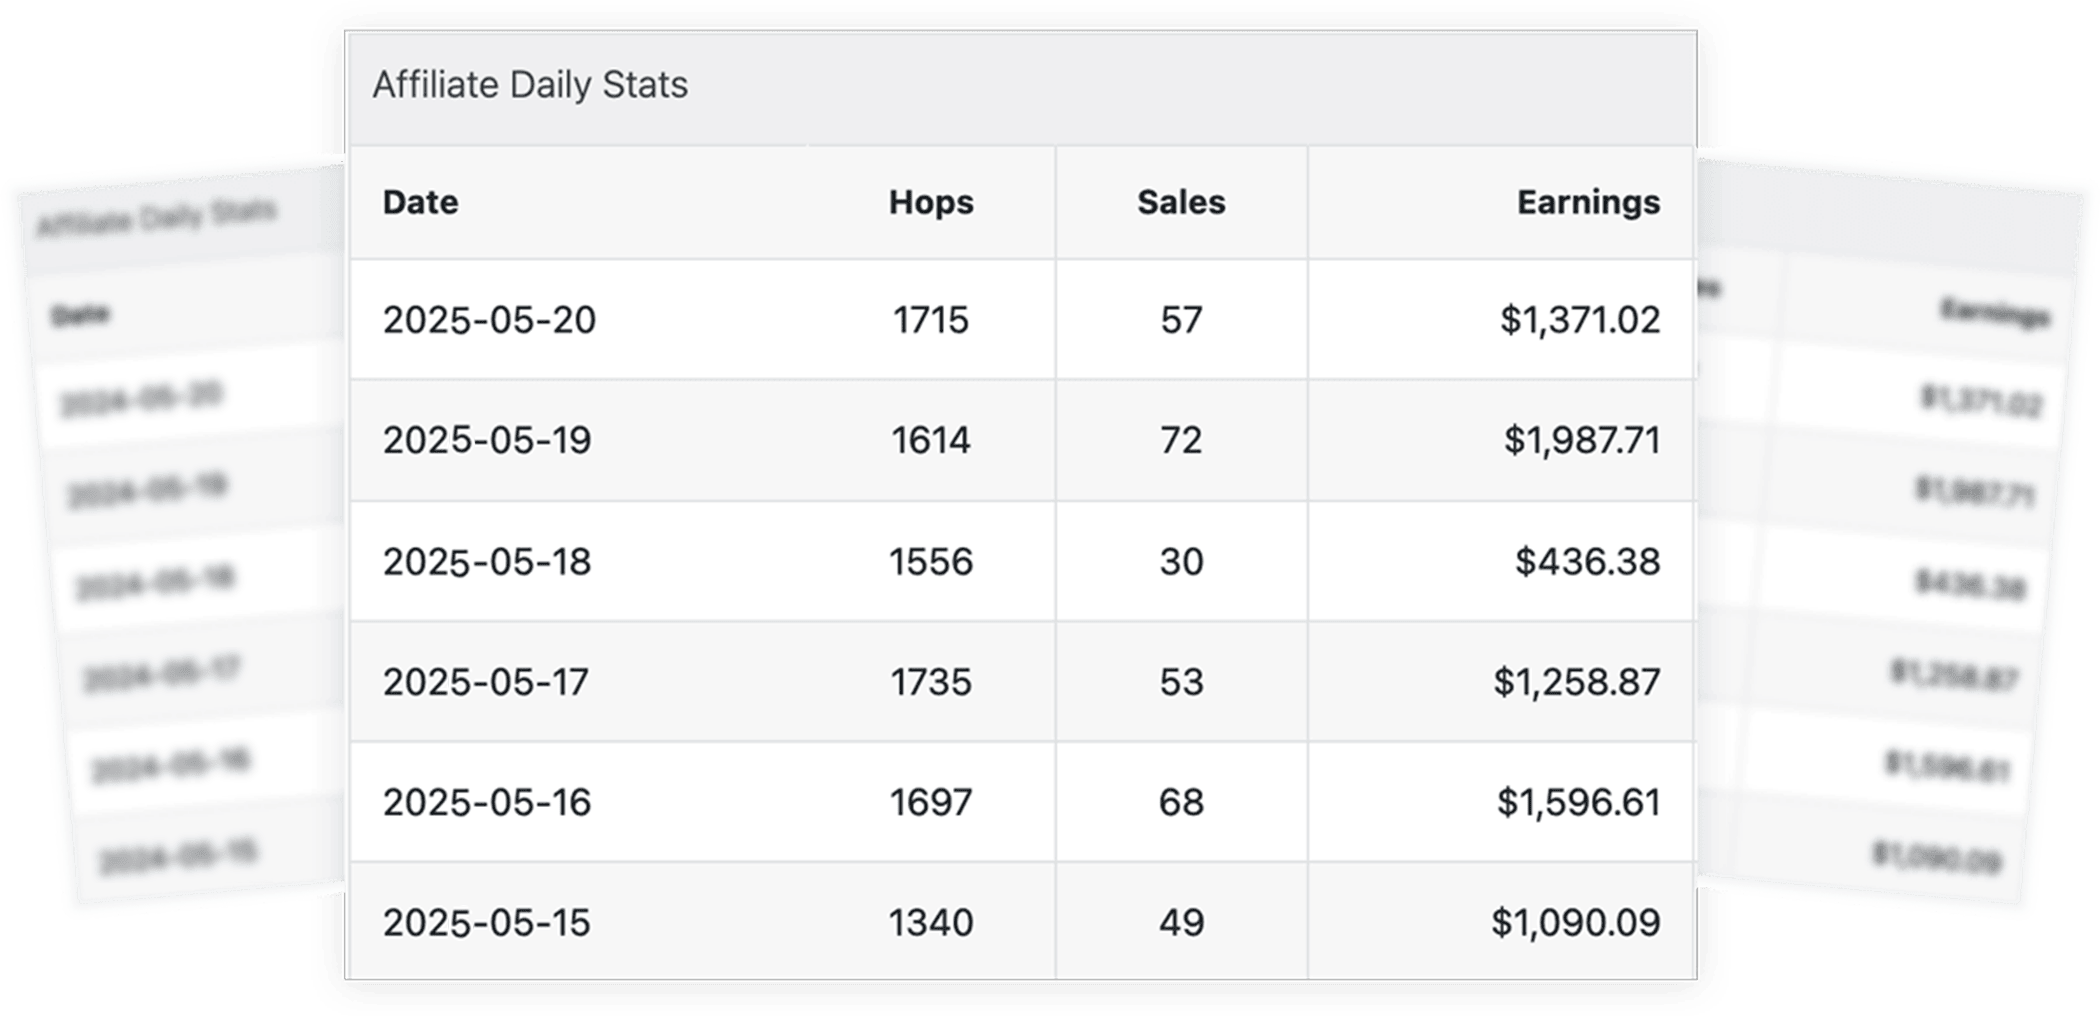Select the 2025-05-16 date cell

click(487, 802)
